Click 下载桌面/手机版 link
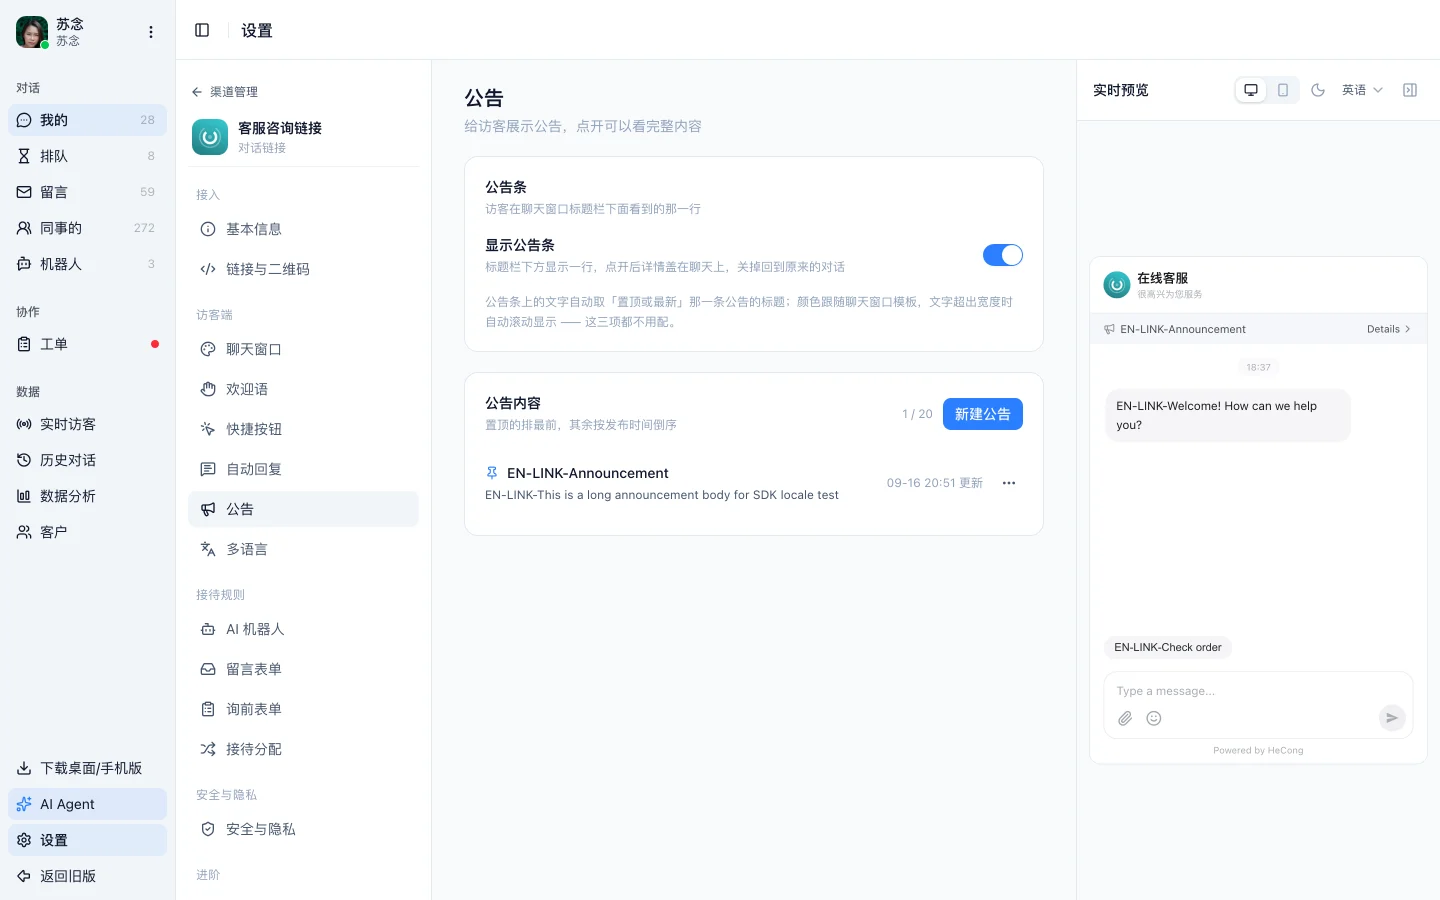Screen dimensions: 1440x900 [x=87, y=768]
